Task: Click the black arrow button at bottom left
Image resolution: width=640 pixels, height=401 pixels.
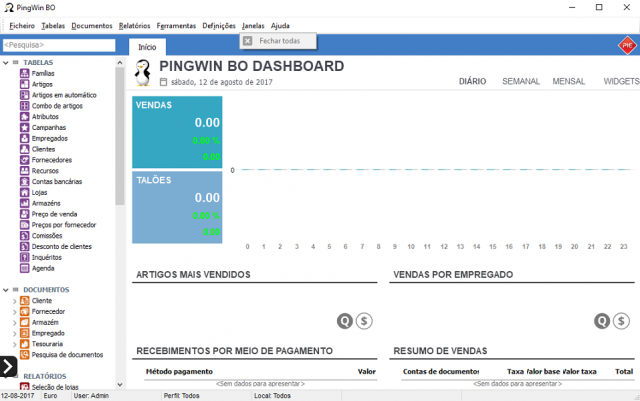Action: coord(9,367)
